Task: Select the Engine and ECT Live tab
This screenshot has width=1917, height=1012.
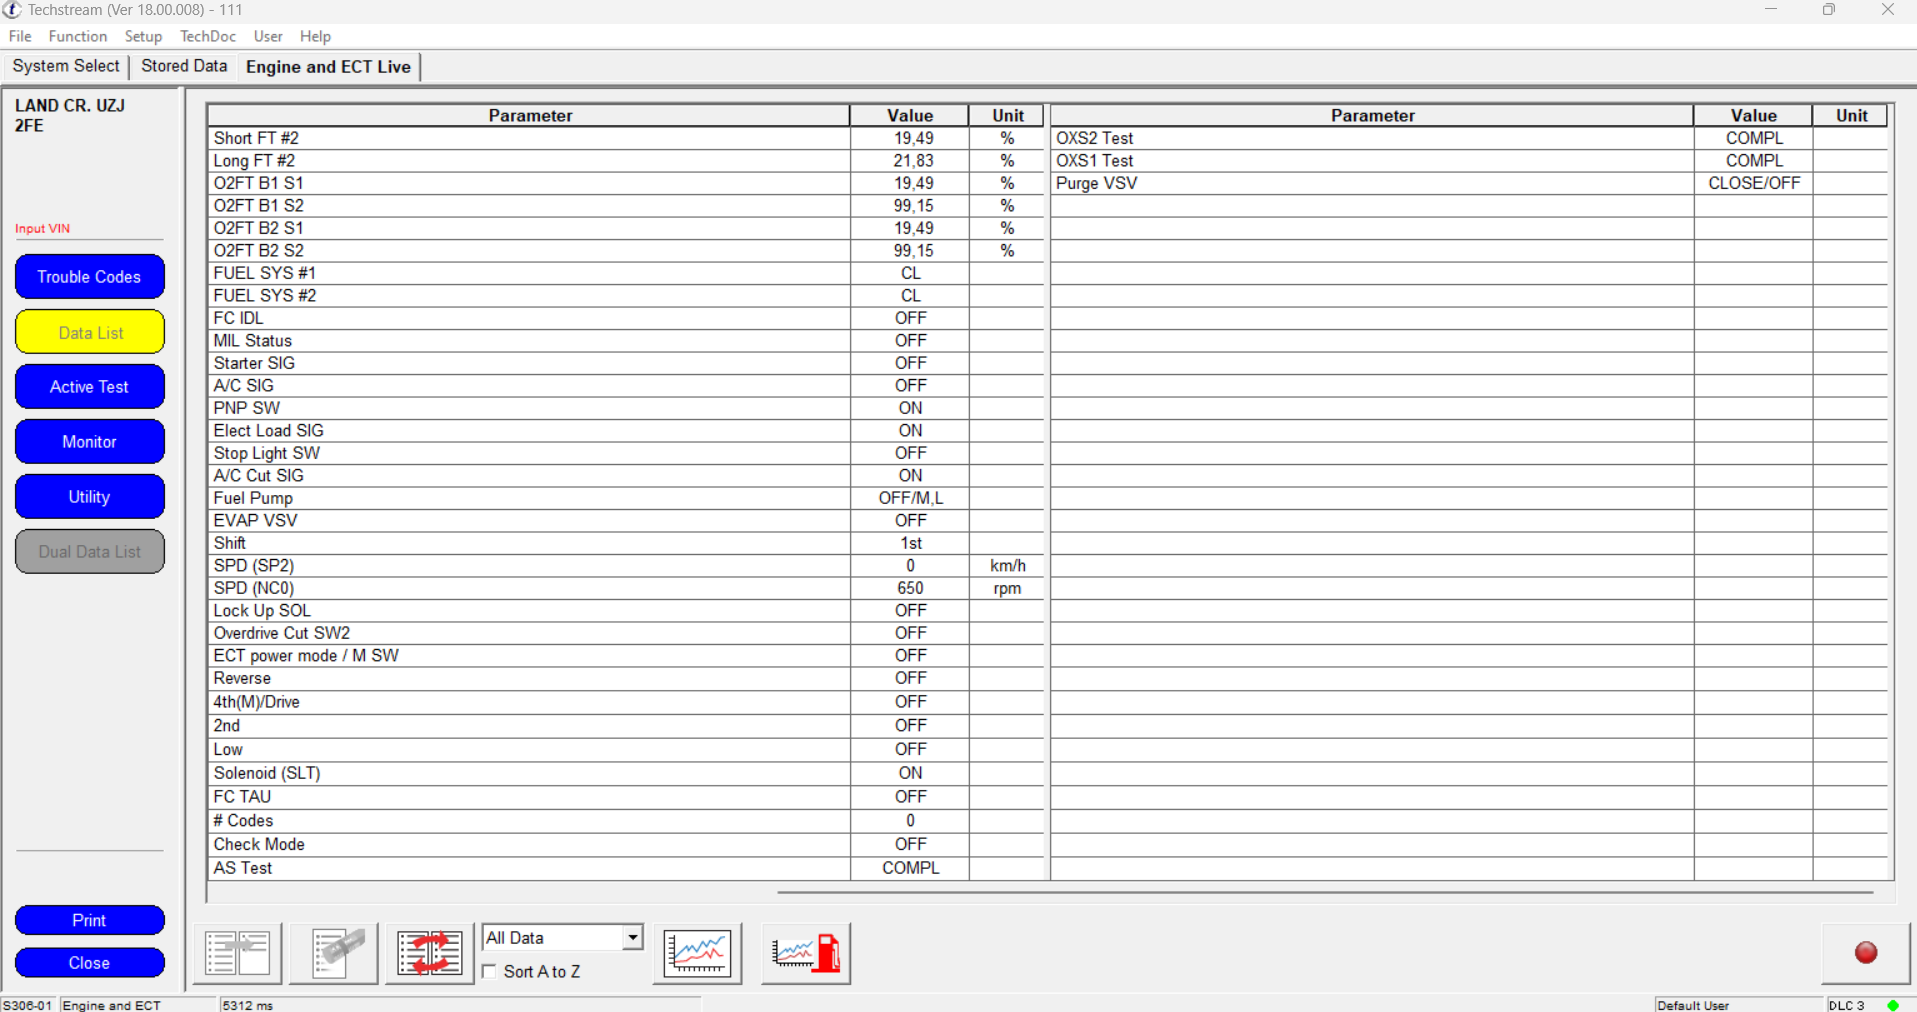Action: [x=328, y=67]
